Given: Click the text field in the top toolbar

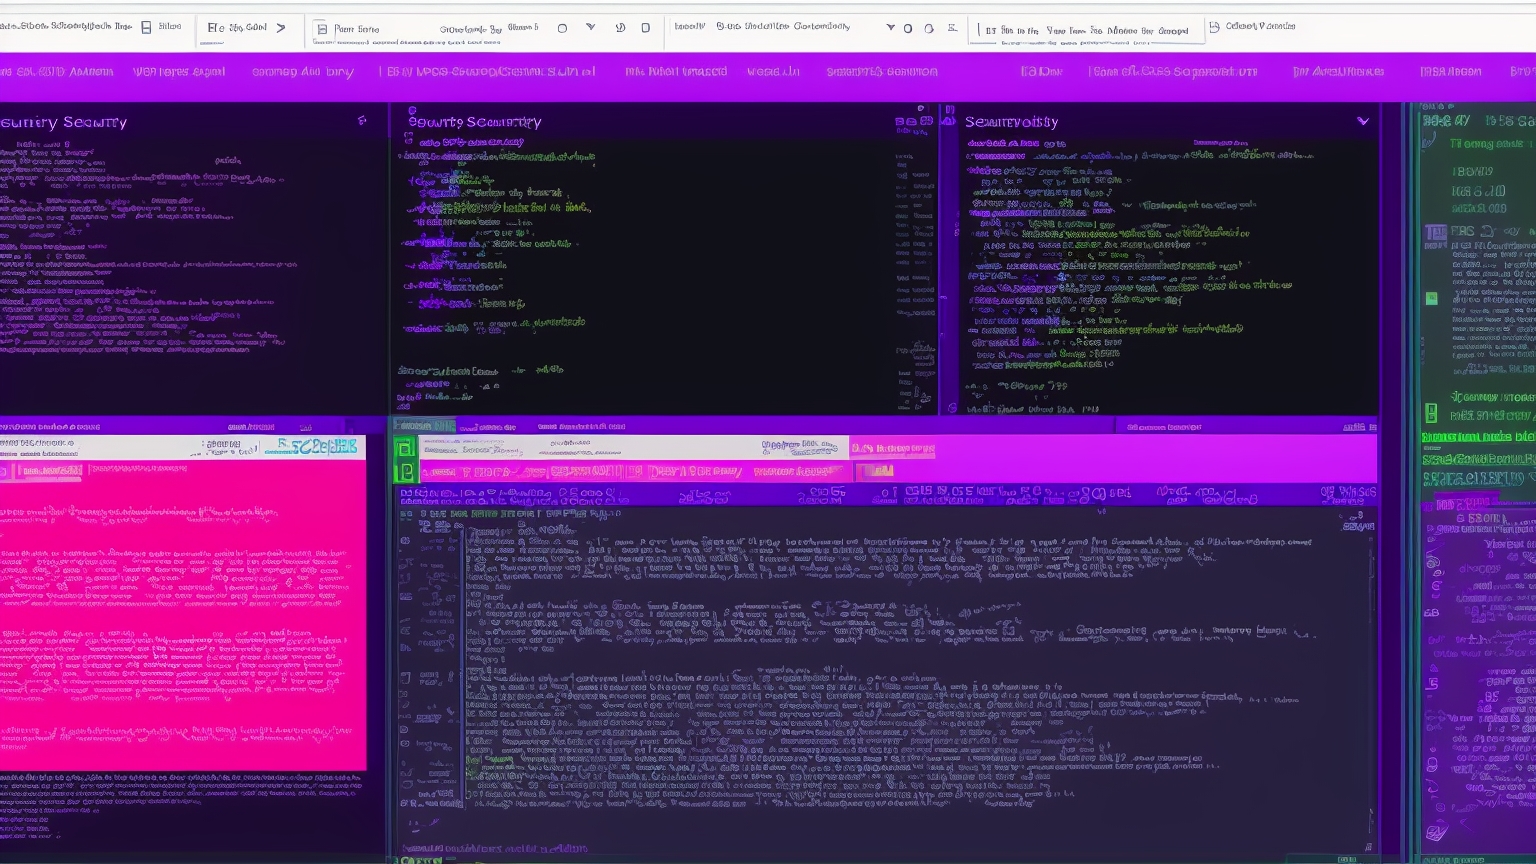Looking at the screenshot, I should (1087, 31).
